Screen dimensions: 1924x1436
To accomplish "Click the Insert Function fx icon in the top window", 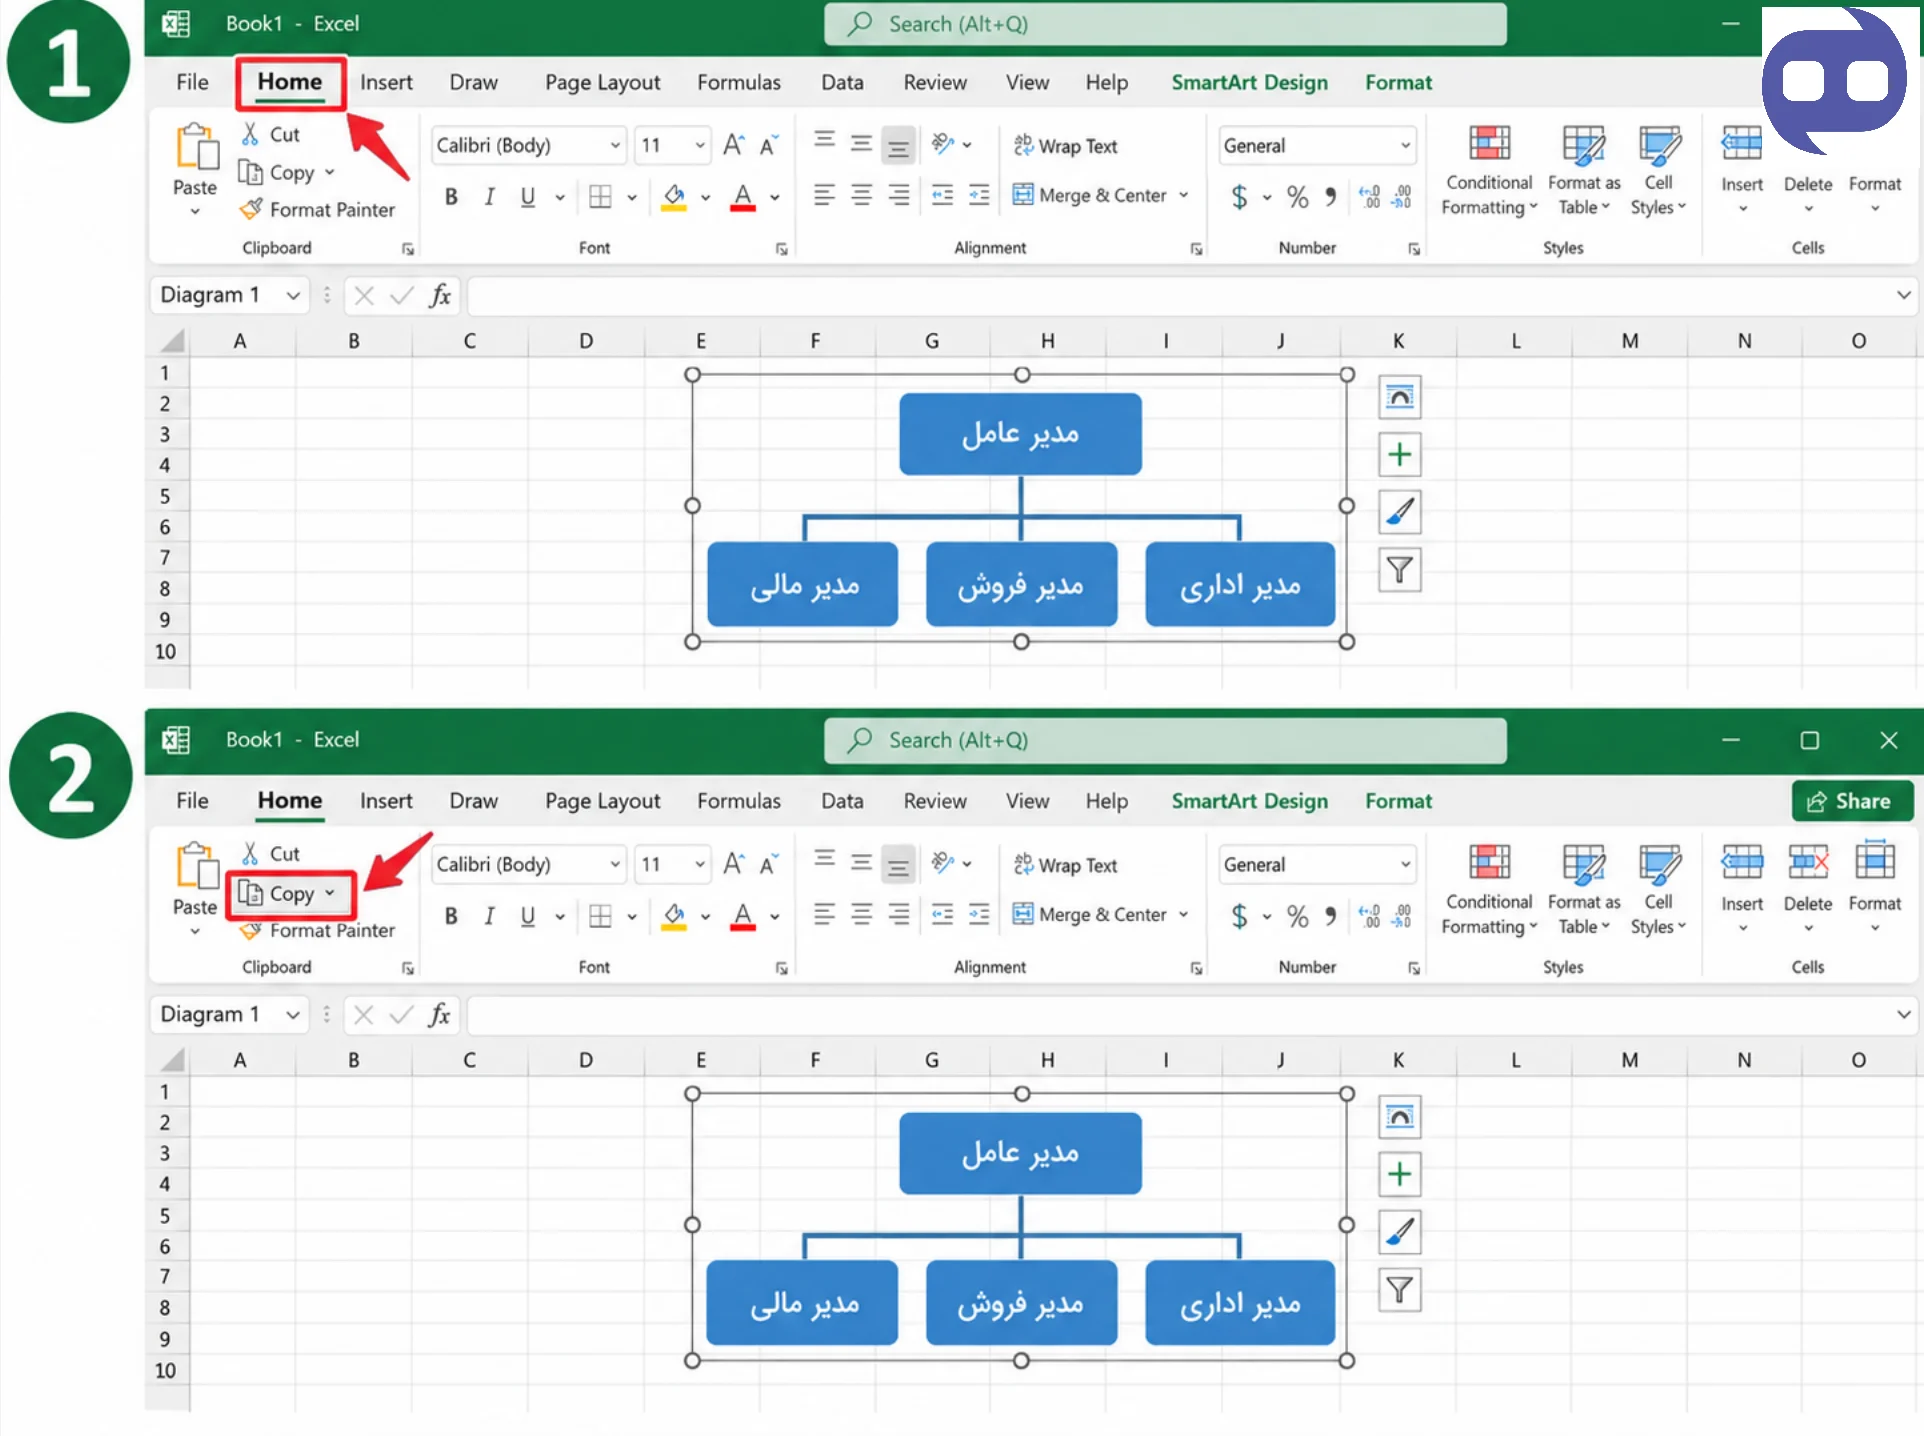I will pos(440,295).
